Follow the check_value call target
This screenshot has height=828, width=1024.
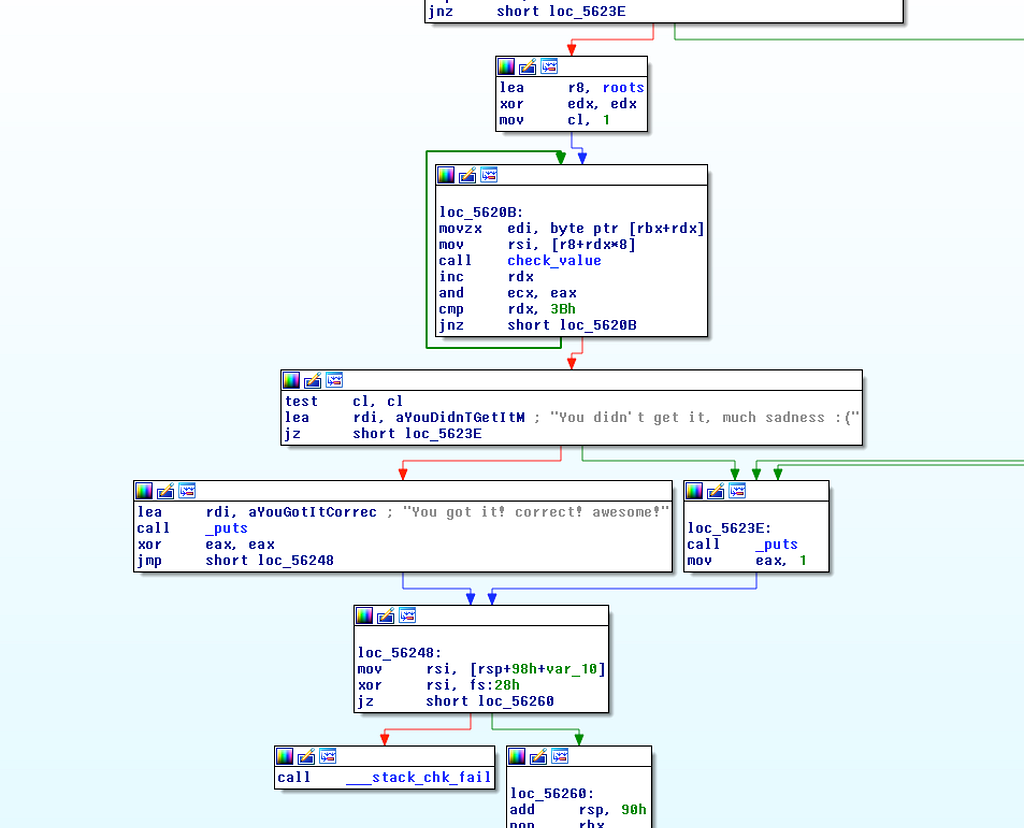point(554,261)
